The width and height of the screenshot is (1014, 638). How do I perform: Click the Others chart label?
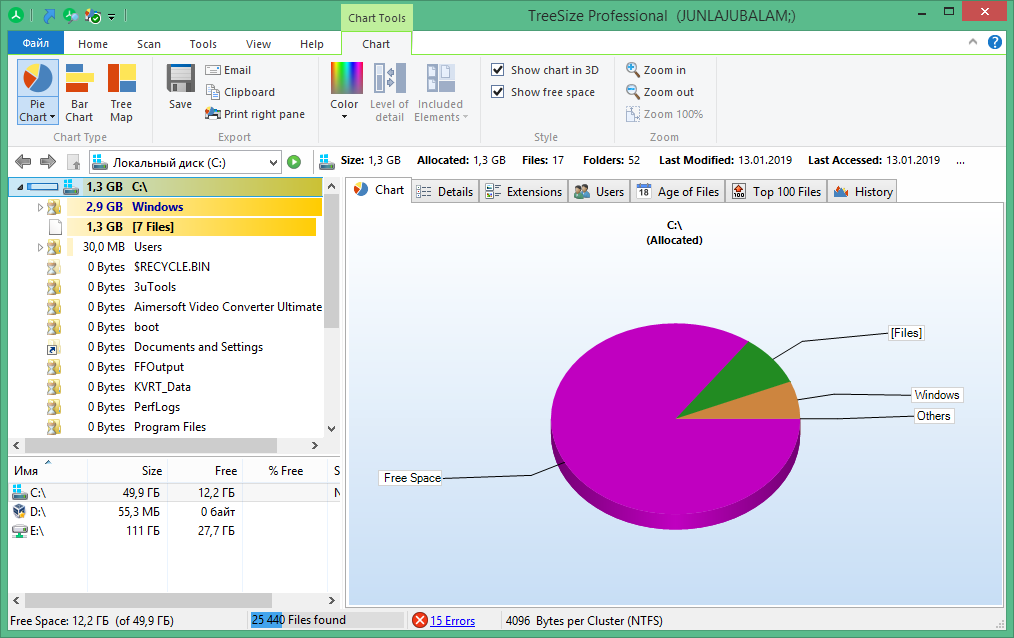click(933, 416)
